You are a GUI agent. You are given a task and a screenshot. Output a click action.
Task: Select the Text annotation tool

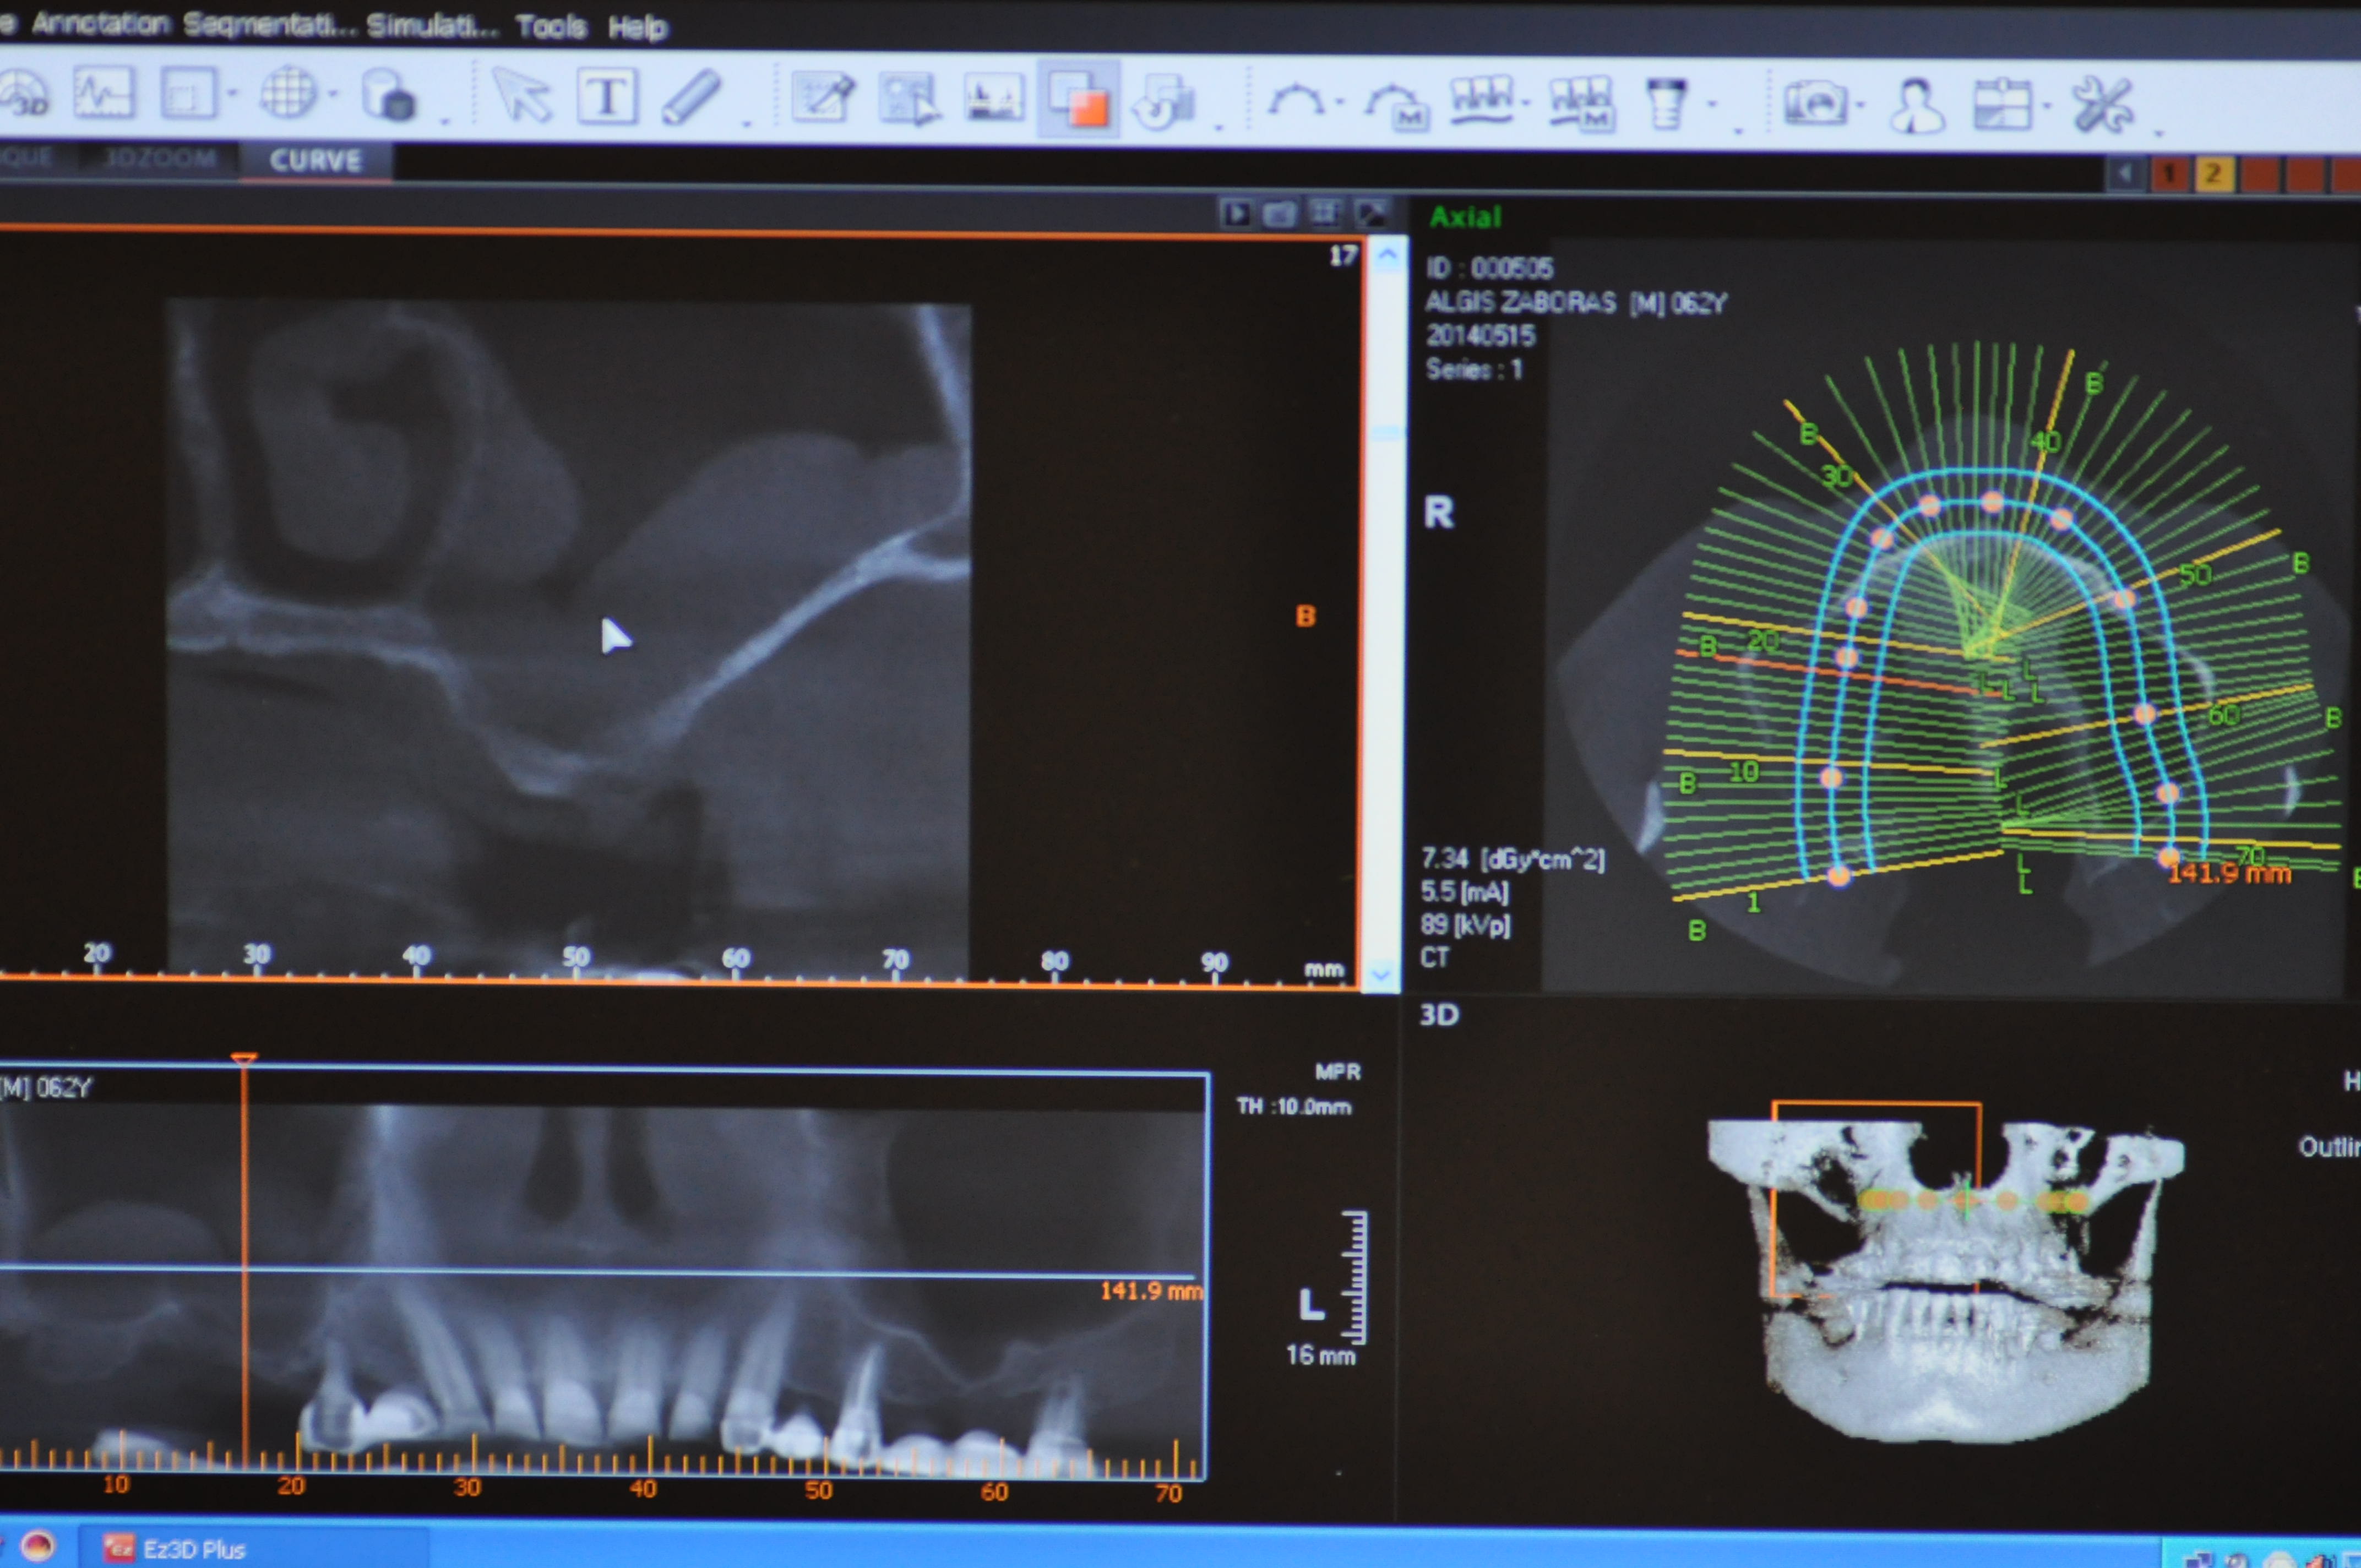[607, 97]
